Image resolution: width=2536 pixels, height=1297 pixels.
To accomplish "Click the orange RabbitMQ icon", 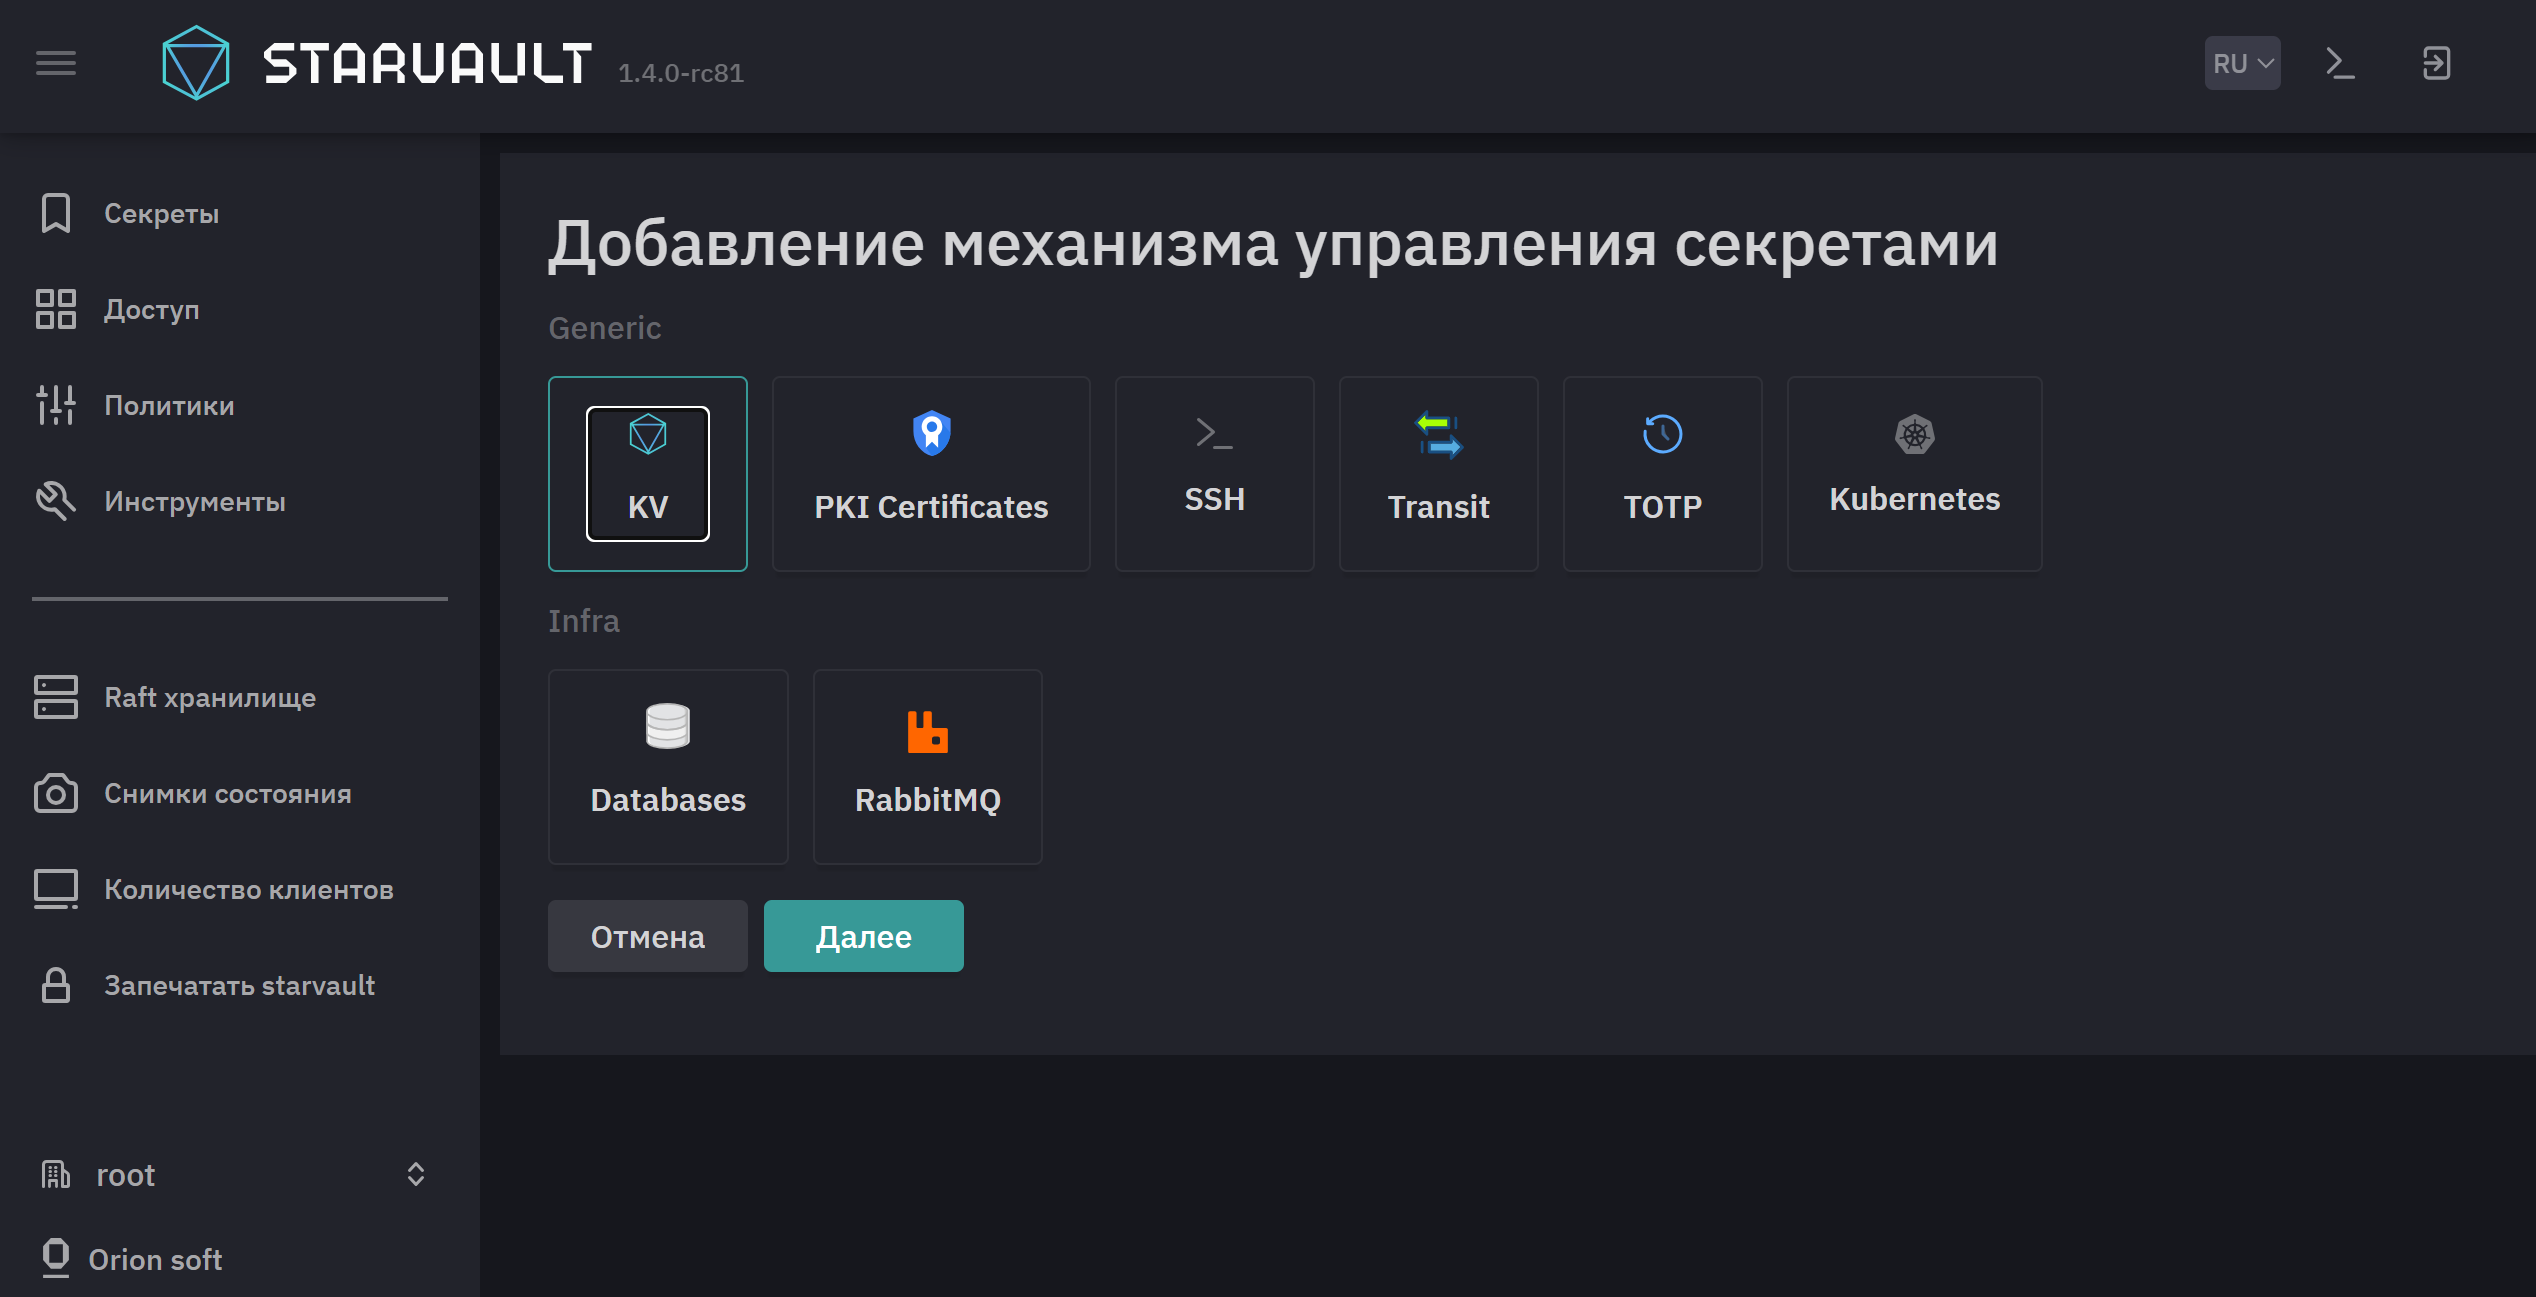I will click(x=927, y=731).
